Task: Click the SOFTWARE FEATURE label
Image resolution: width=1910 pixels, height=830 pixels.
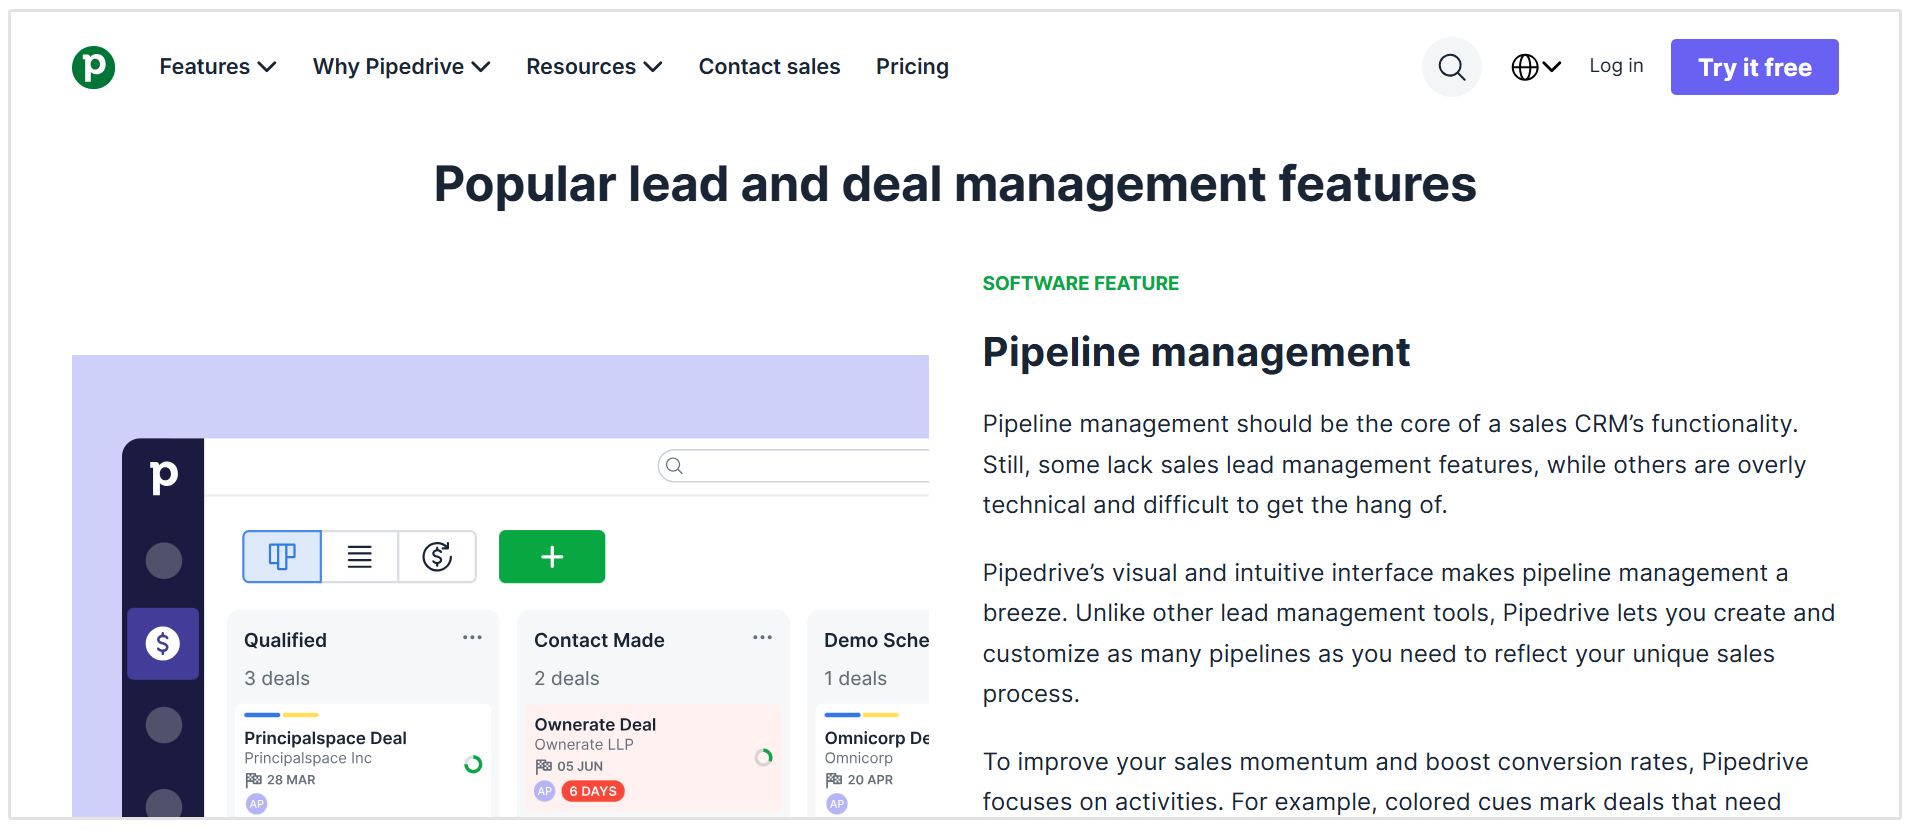Action: [x=1080, y=283]
